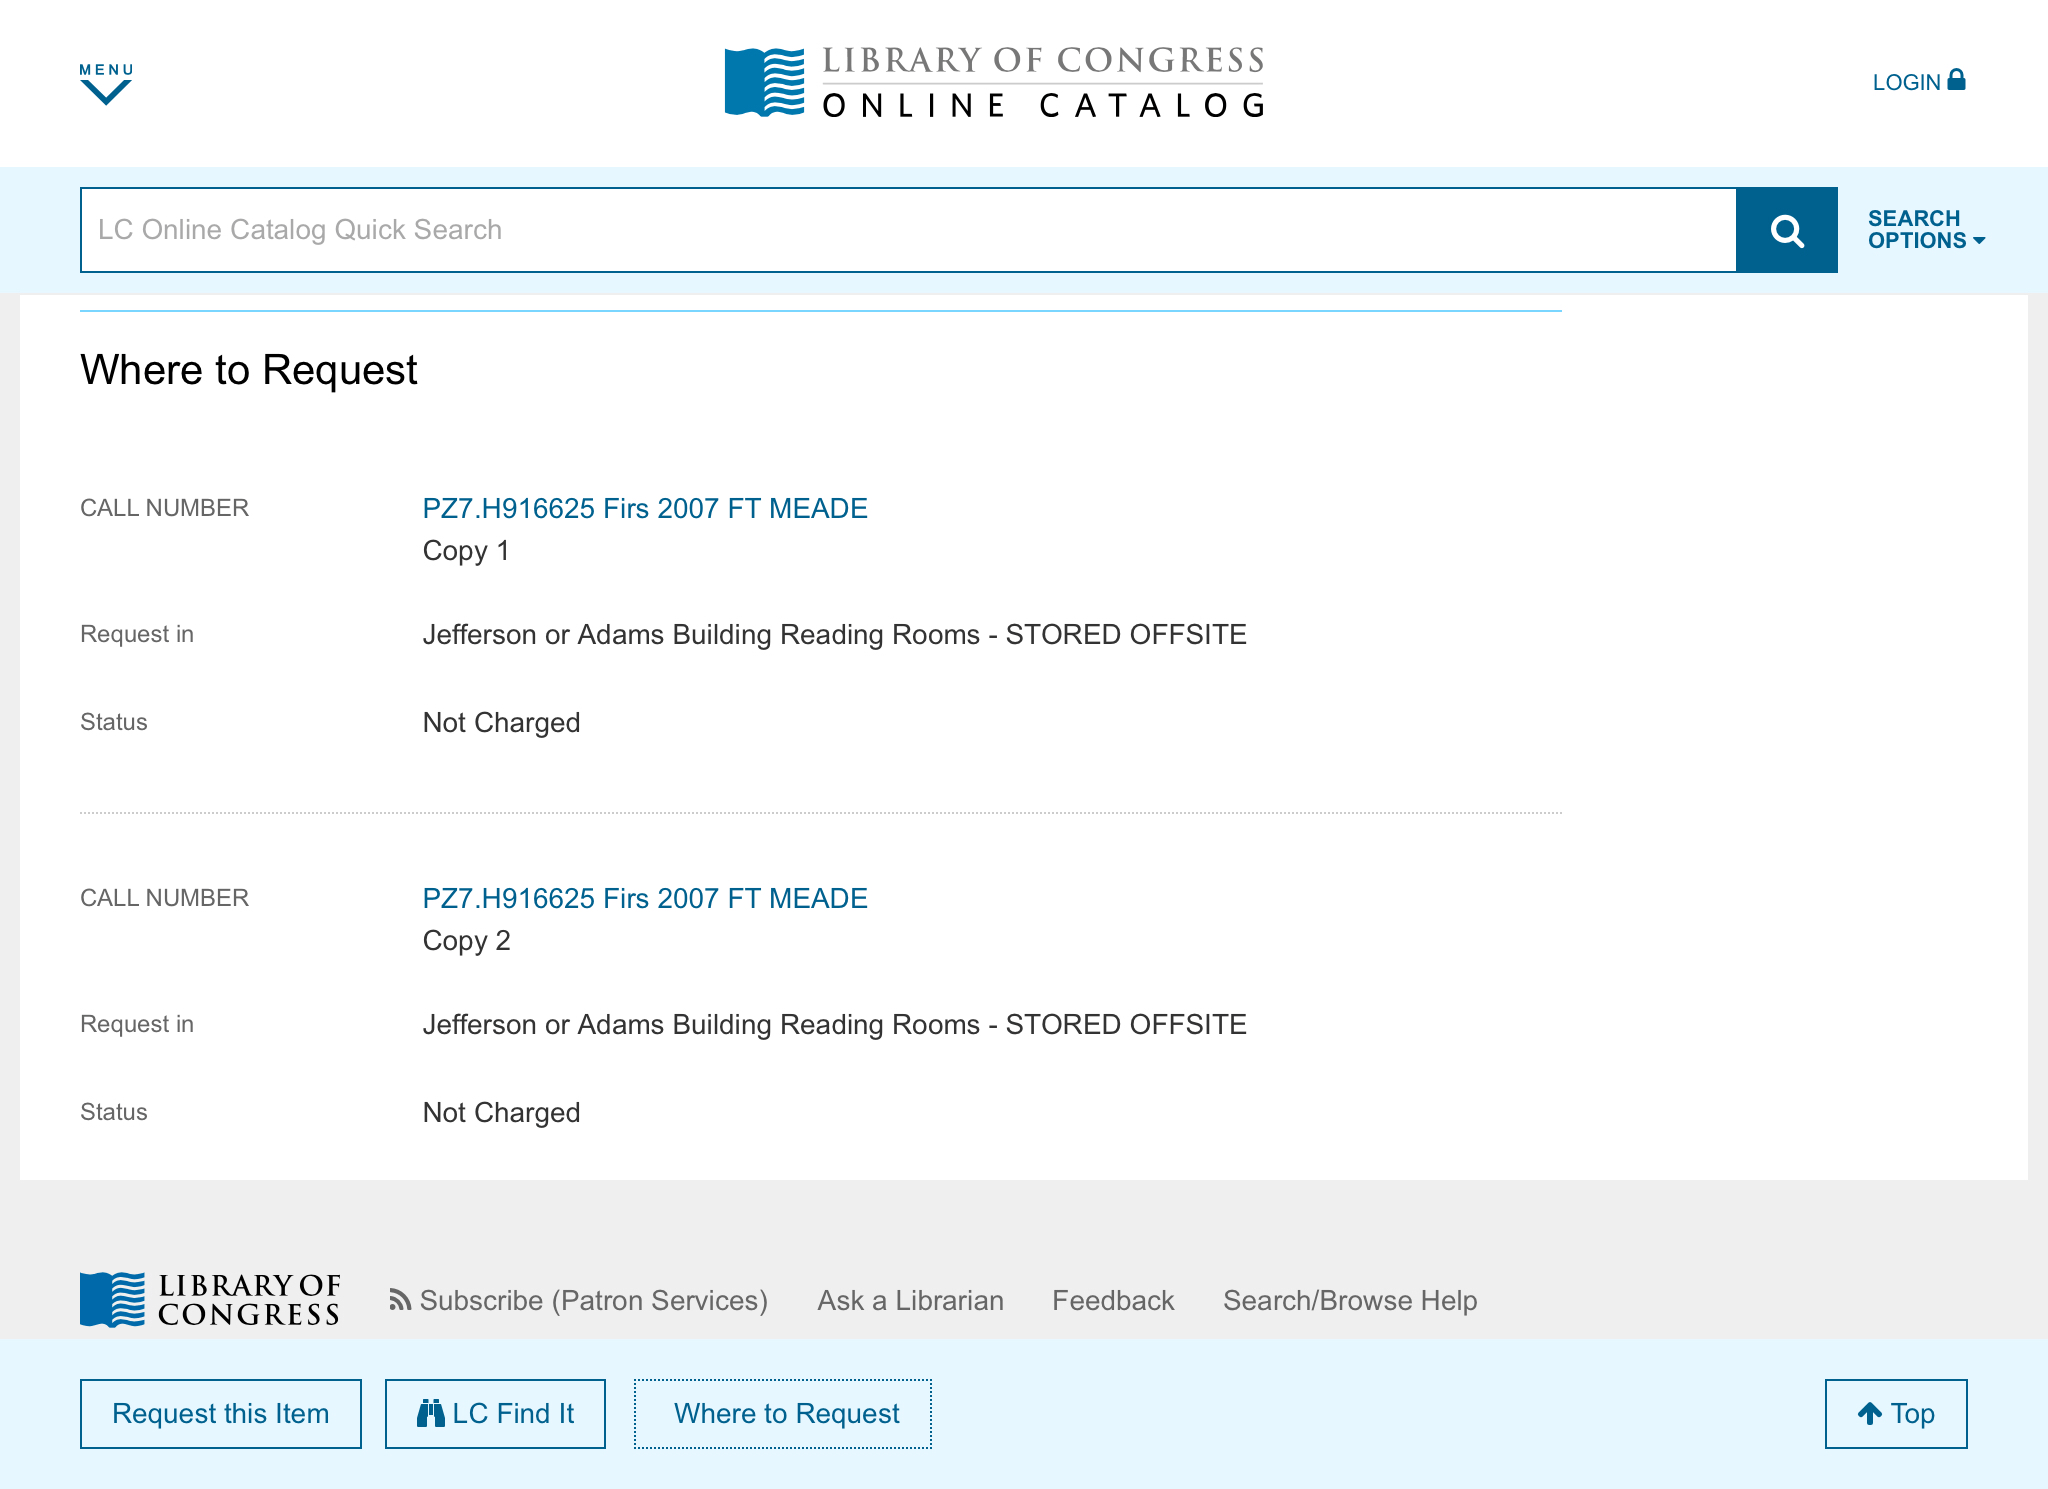Click the lock icon next to LOGIN
2048x1489 pixels.
click(1956, 80)
